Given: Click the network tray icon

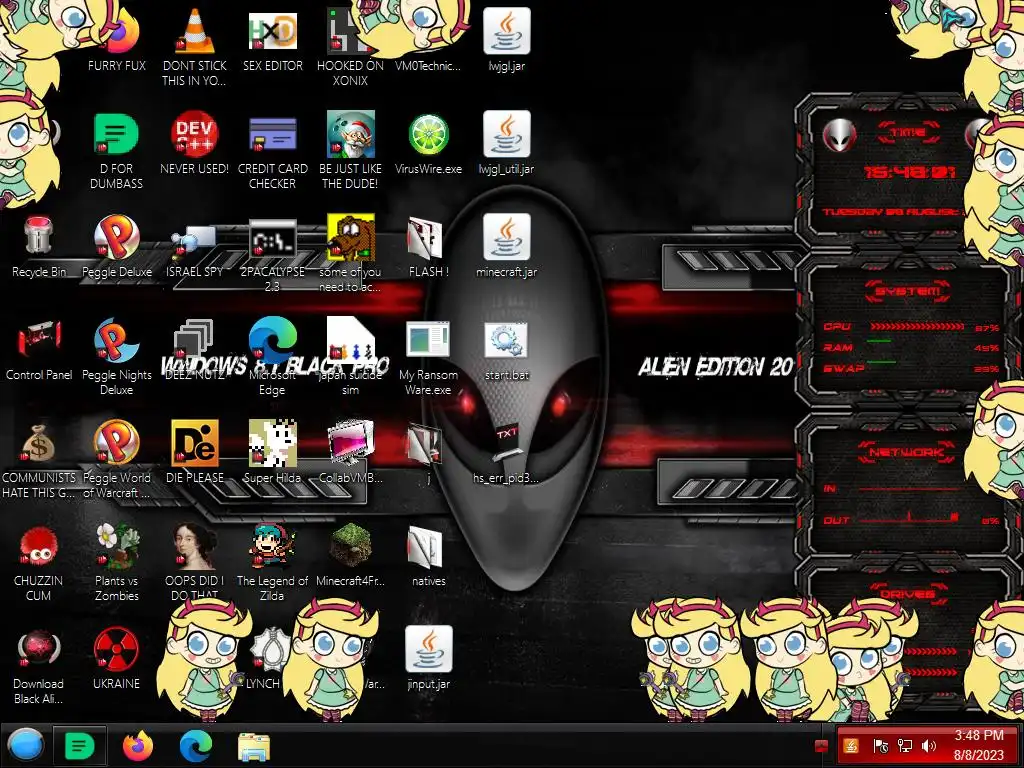Looking at the screenshot, I should [904, 745].
